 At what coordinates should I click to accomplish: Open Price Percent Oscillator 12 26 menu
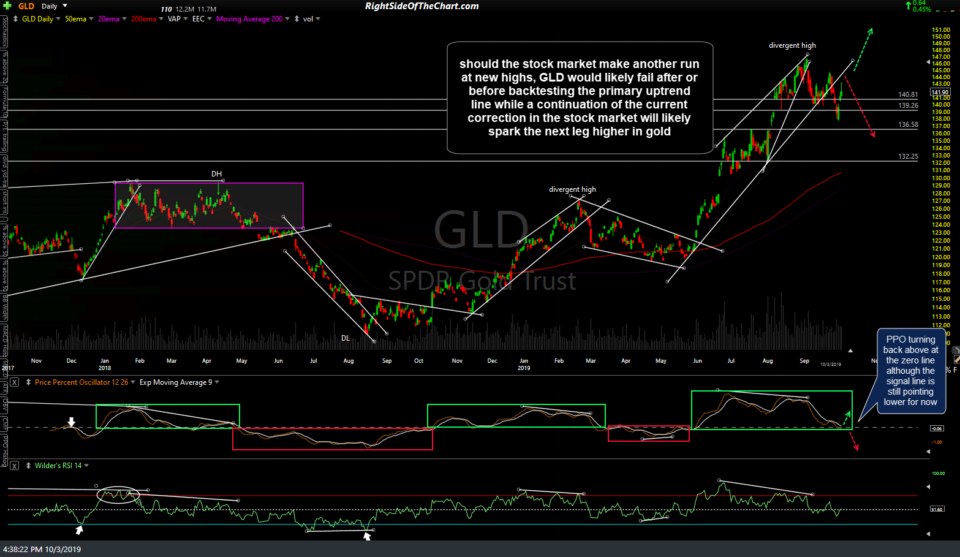tap(133, 382)
